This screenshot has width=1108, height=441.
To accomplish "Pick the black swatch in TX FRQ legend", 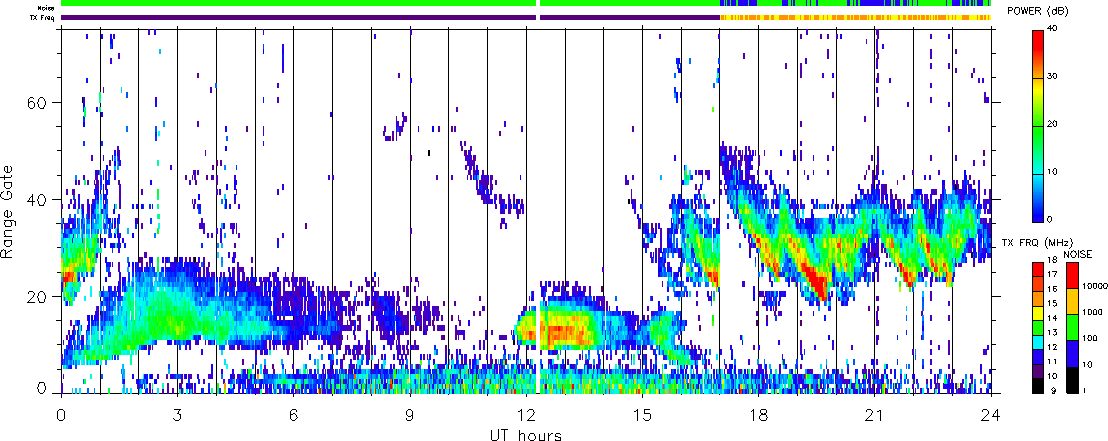I will (1040, 386).
